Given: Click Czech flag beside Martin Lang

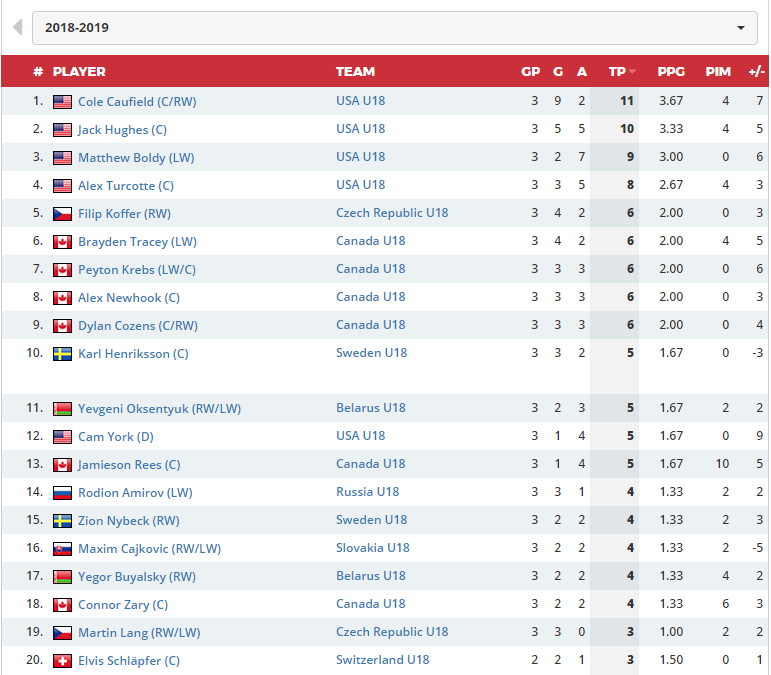Looking at the screenshot, I should [x=62, y=633].
